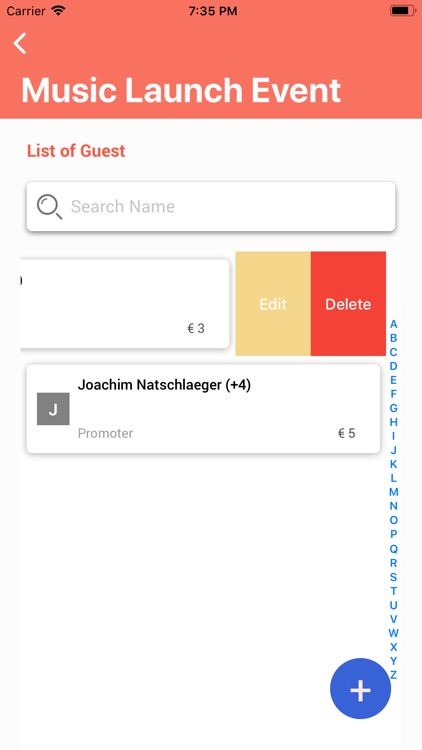Tap the magnifying glass search icon
Viewport: 422px width, 750px height.
tap(49, 207)
